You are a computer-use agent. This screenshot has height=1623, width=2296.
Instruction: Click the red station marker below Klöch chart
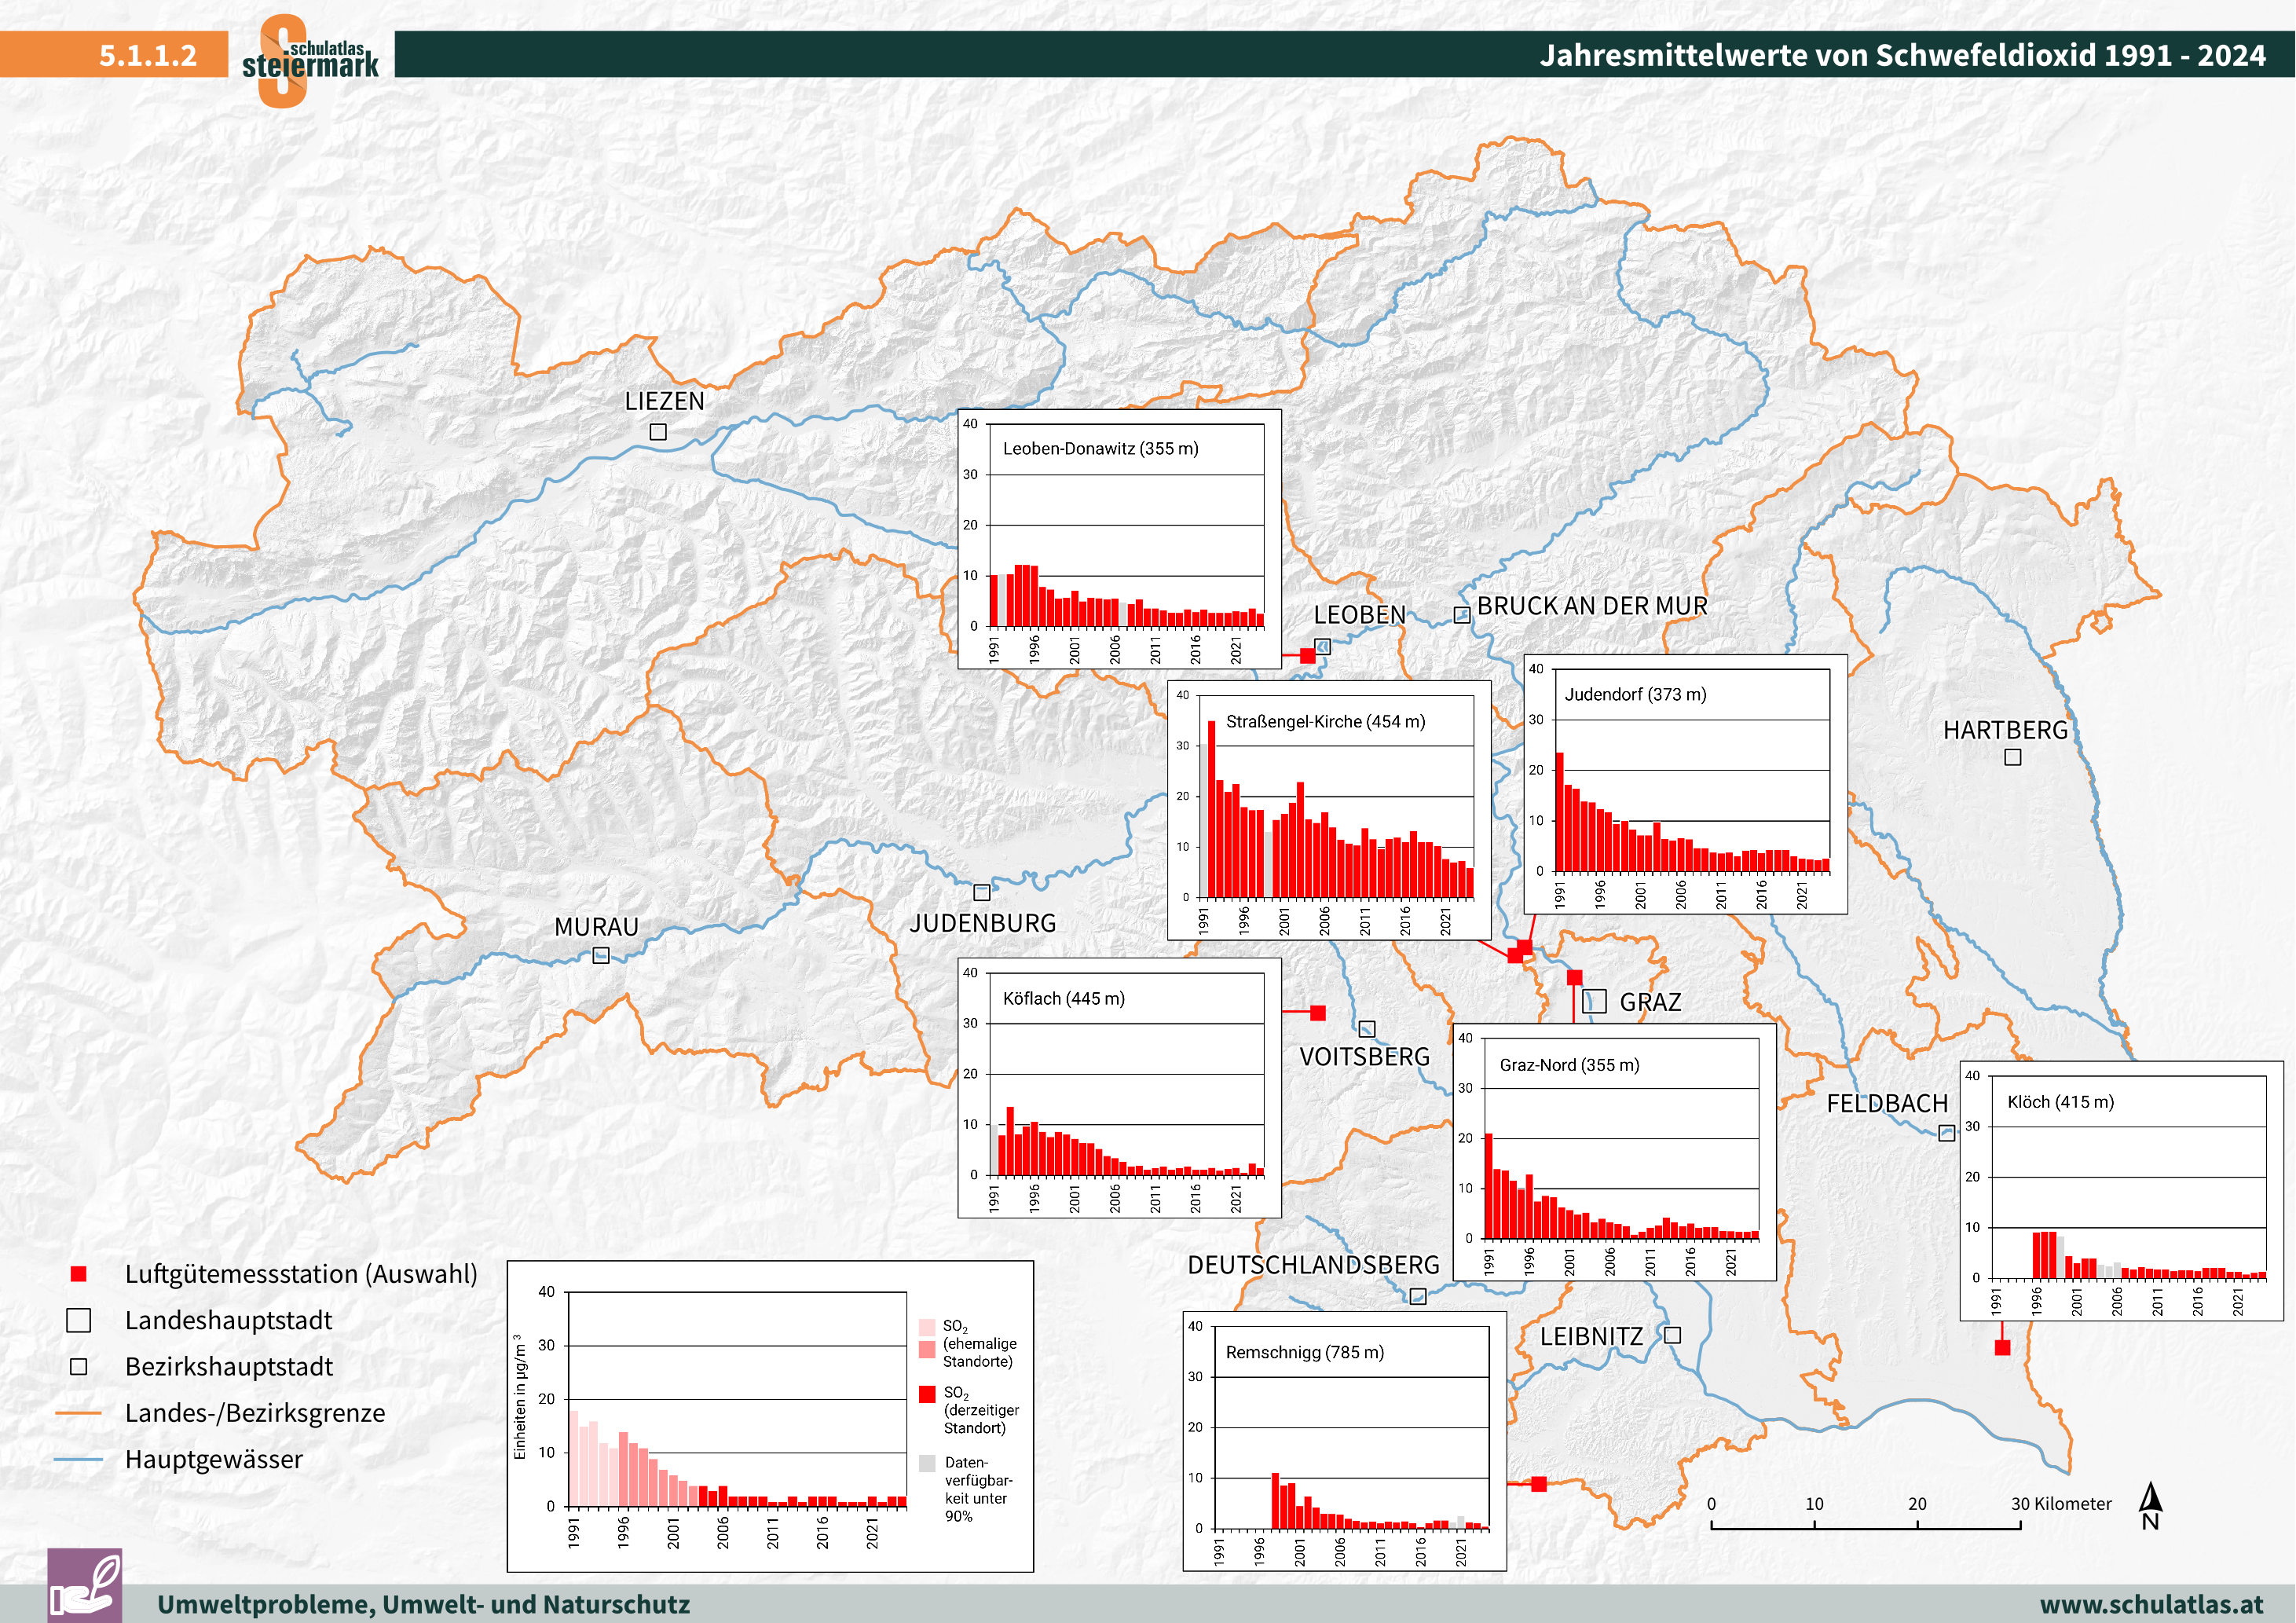(2002, 1347)
